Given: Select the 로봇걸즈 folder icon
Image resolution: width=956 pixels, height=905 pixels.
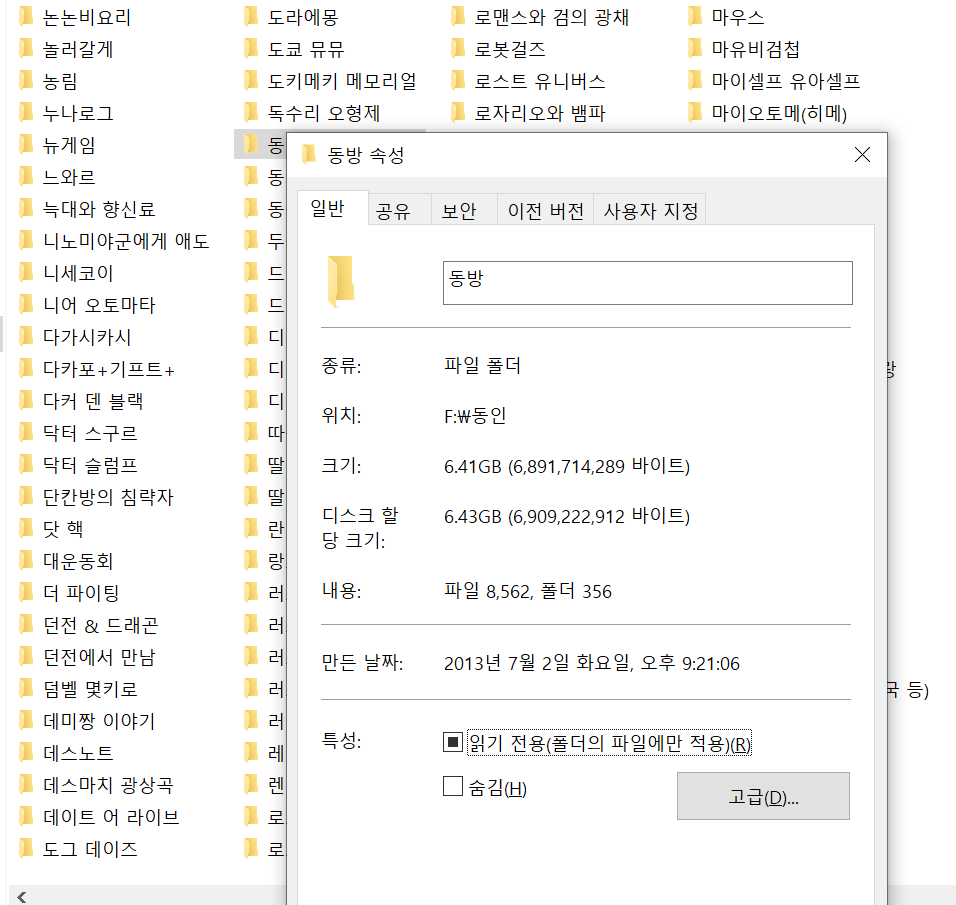Looking at the screenshot, I should (x=458, y=49).
